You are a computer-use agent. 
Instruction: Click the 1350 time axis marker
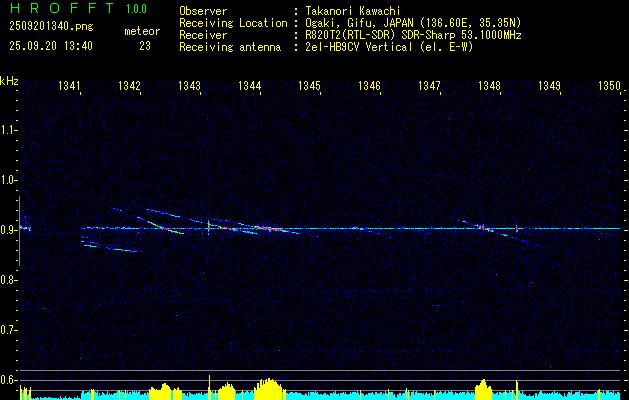609,85
